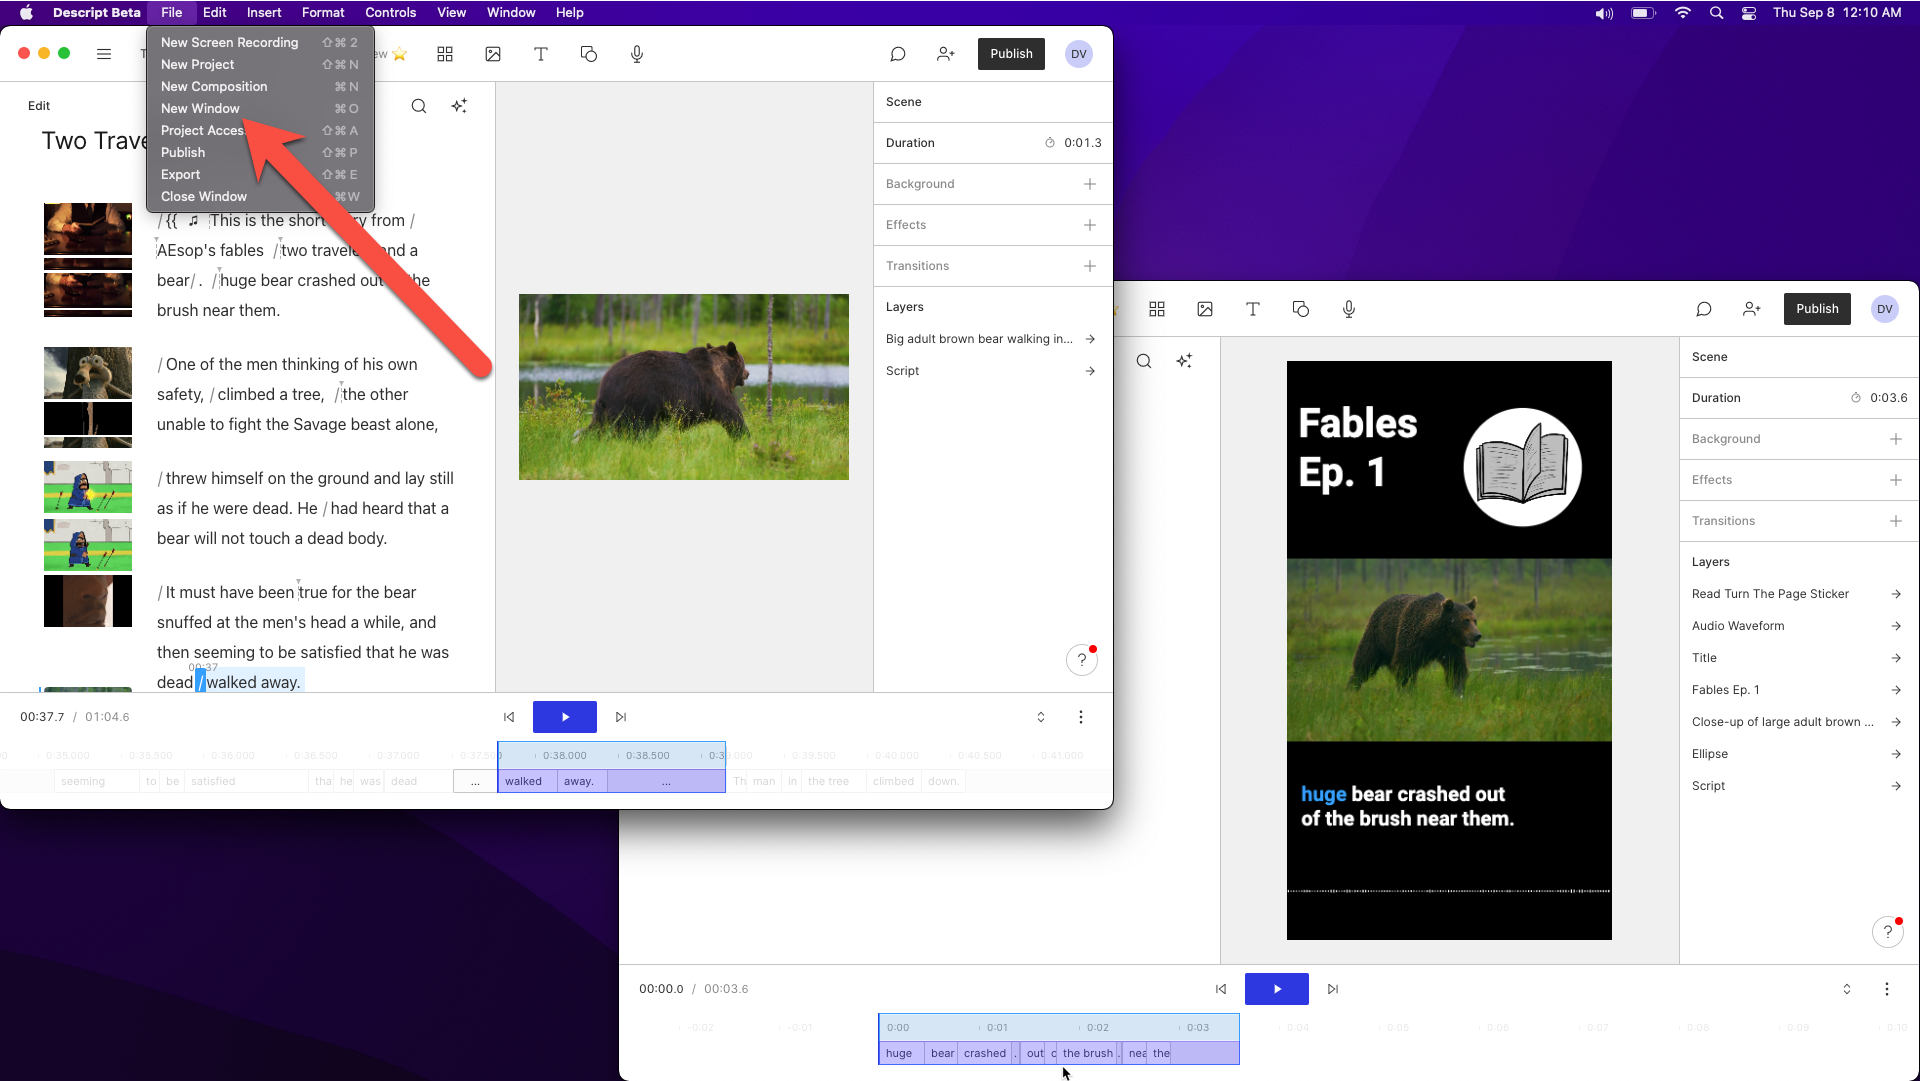This screenshot has height=1081, width=1920.
Task: Open comments bubble in back window
Action: (1704, 309)
